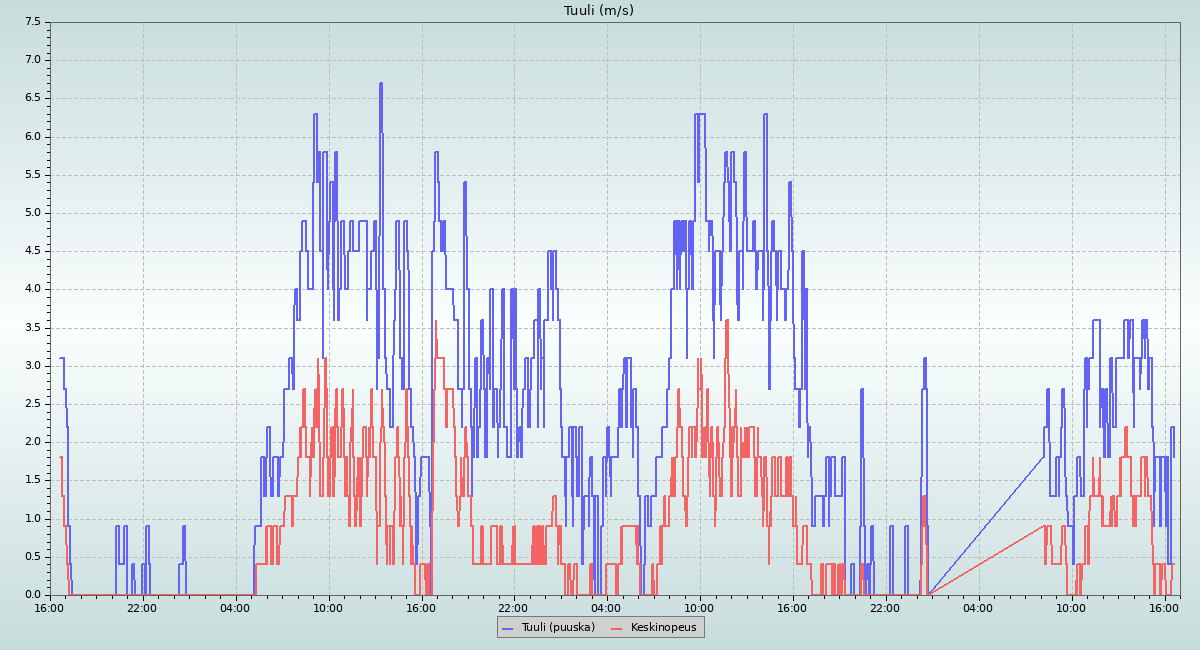Click the first 22:00 label on the x-axis
The image size is (1200, 650).
tap(143, 607)
